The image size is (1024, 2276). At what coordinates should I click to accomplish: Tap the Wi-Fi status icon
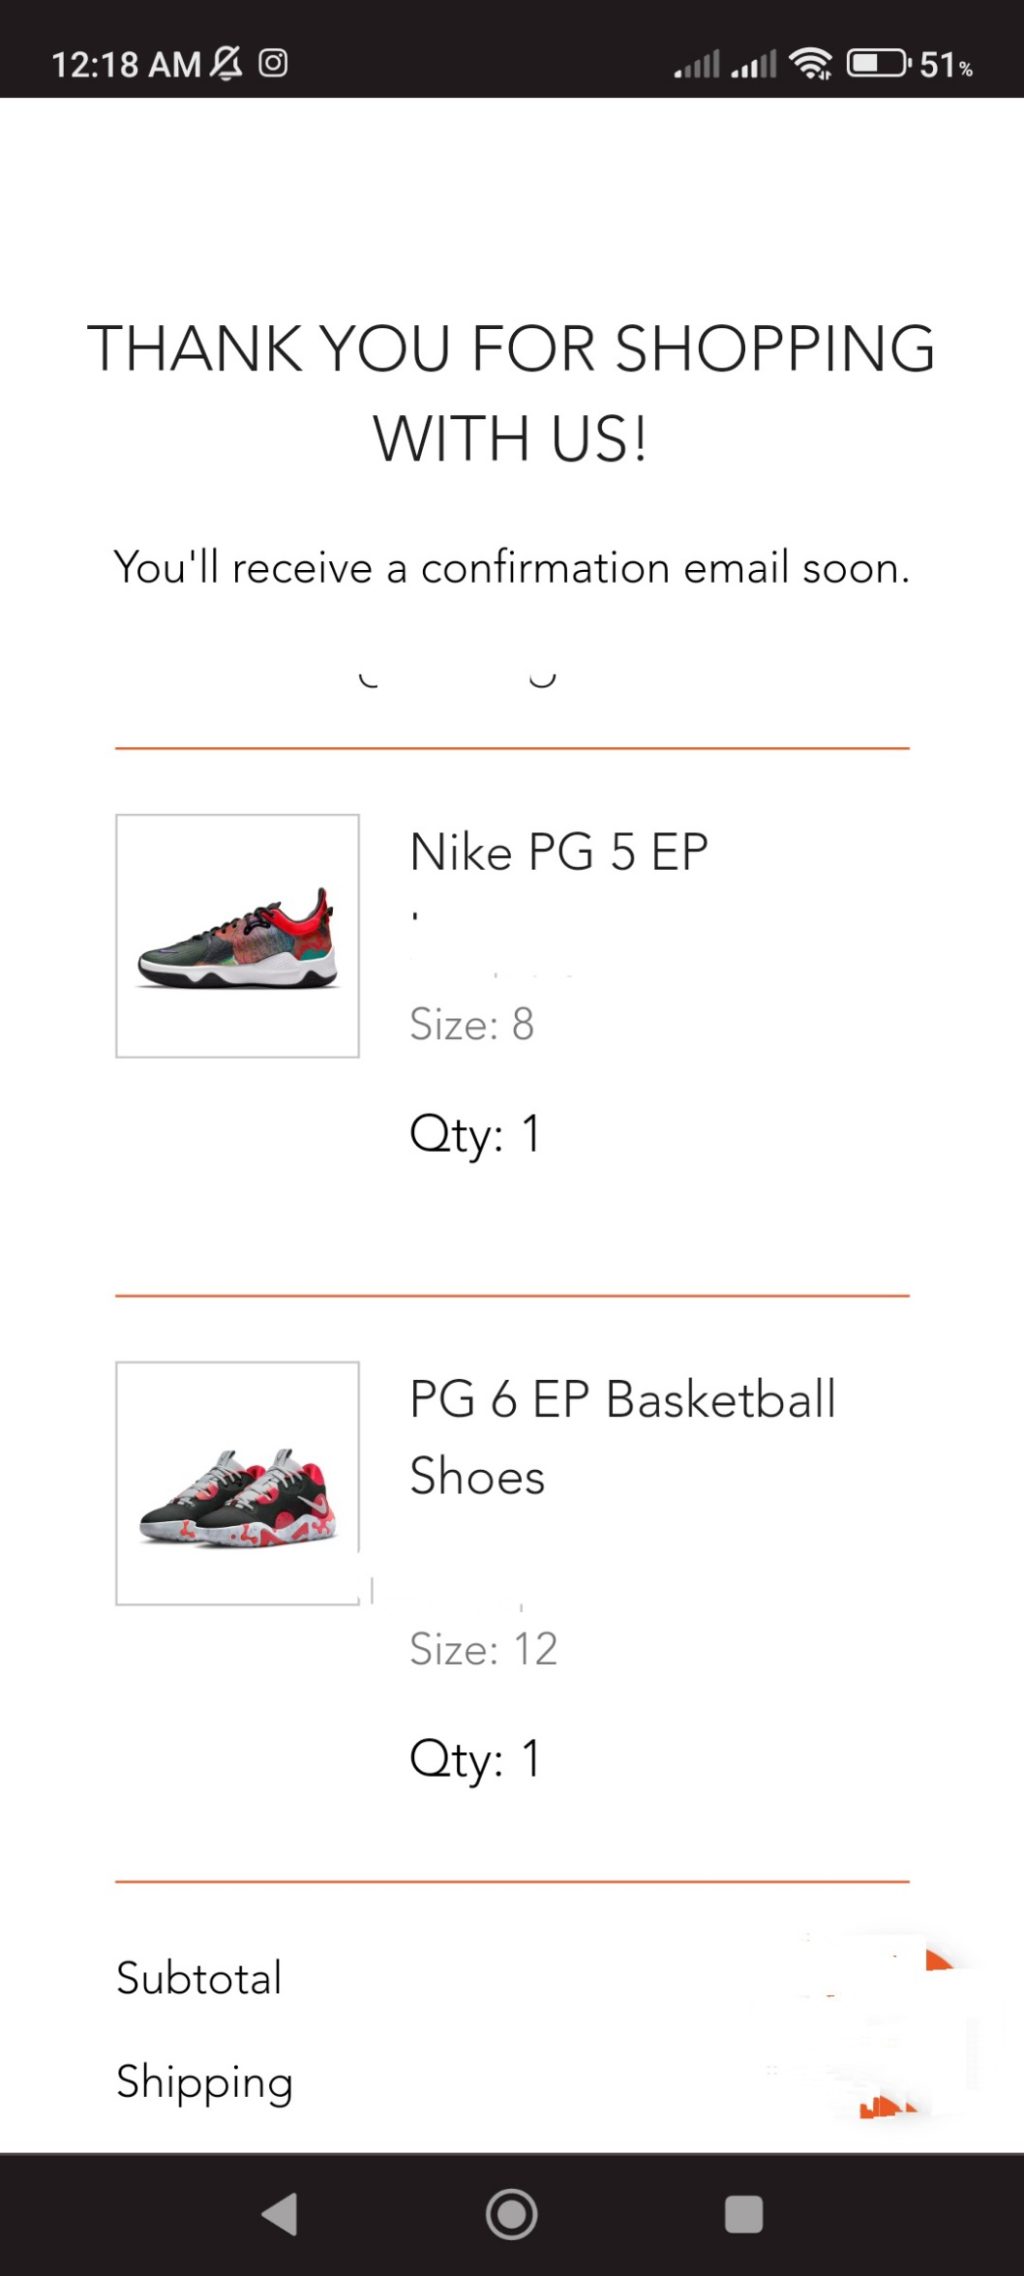810,63
